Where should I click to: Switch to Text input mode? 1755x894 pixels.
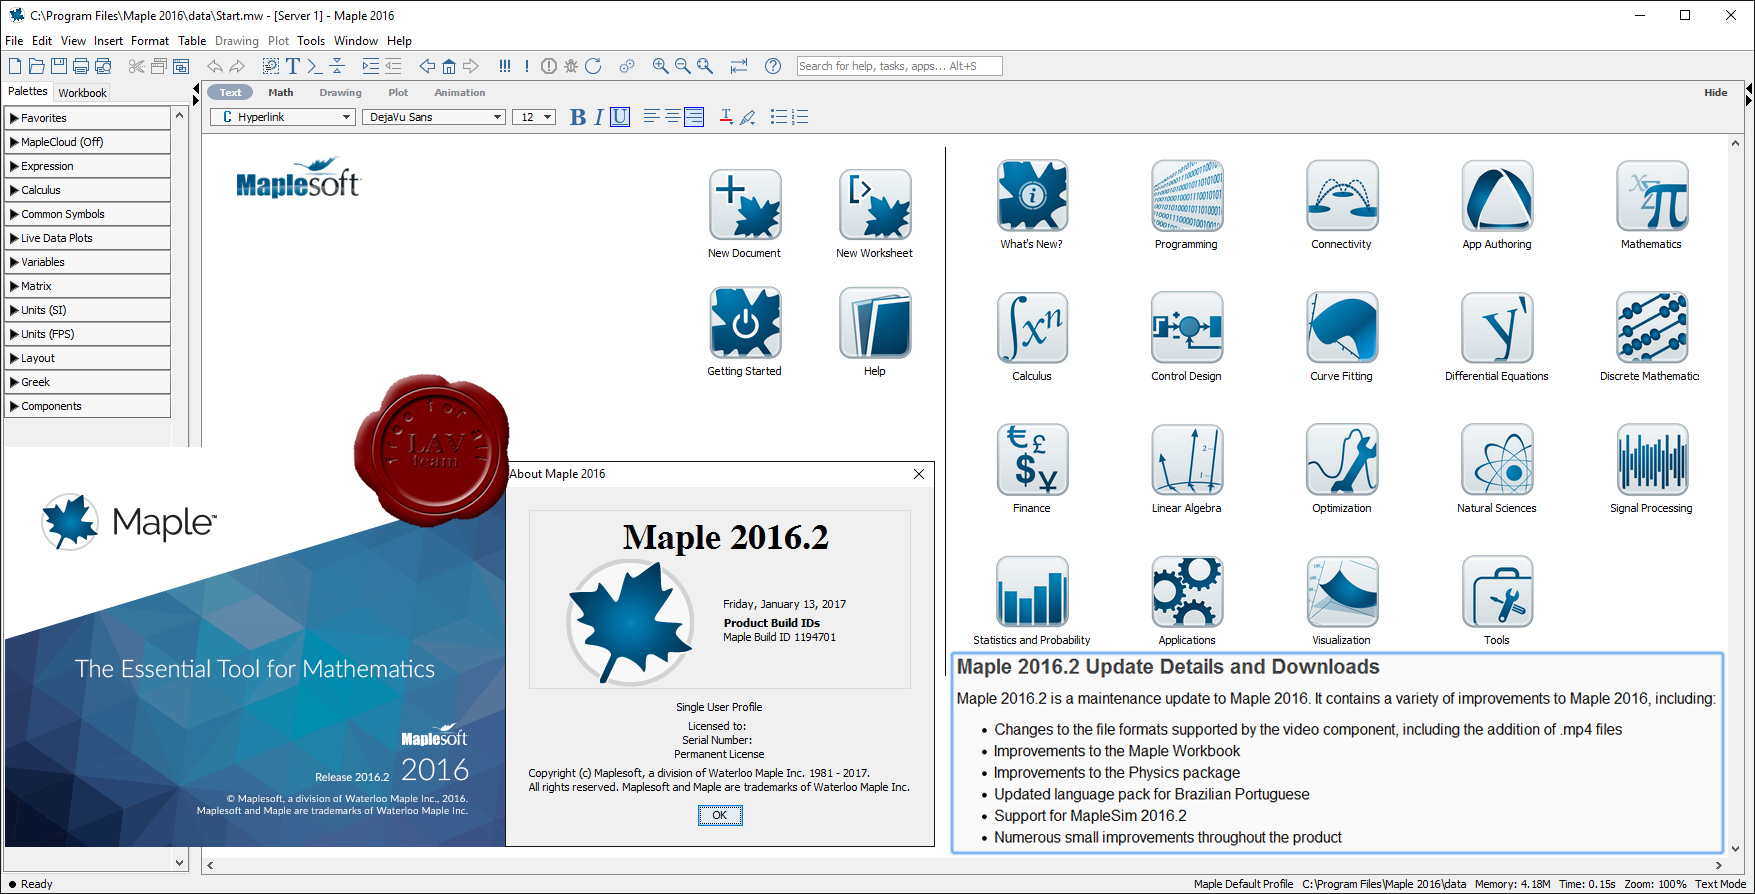click(x=230, y=92)
